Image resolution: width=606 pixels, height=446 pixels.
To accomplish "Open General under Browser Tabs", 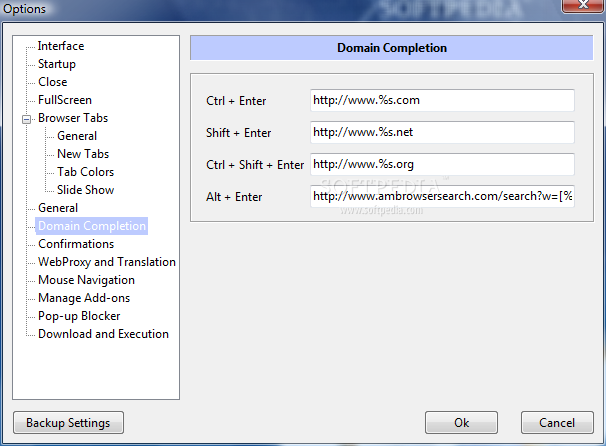I will (77, 136).
